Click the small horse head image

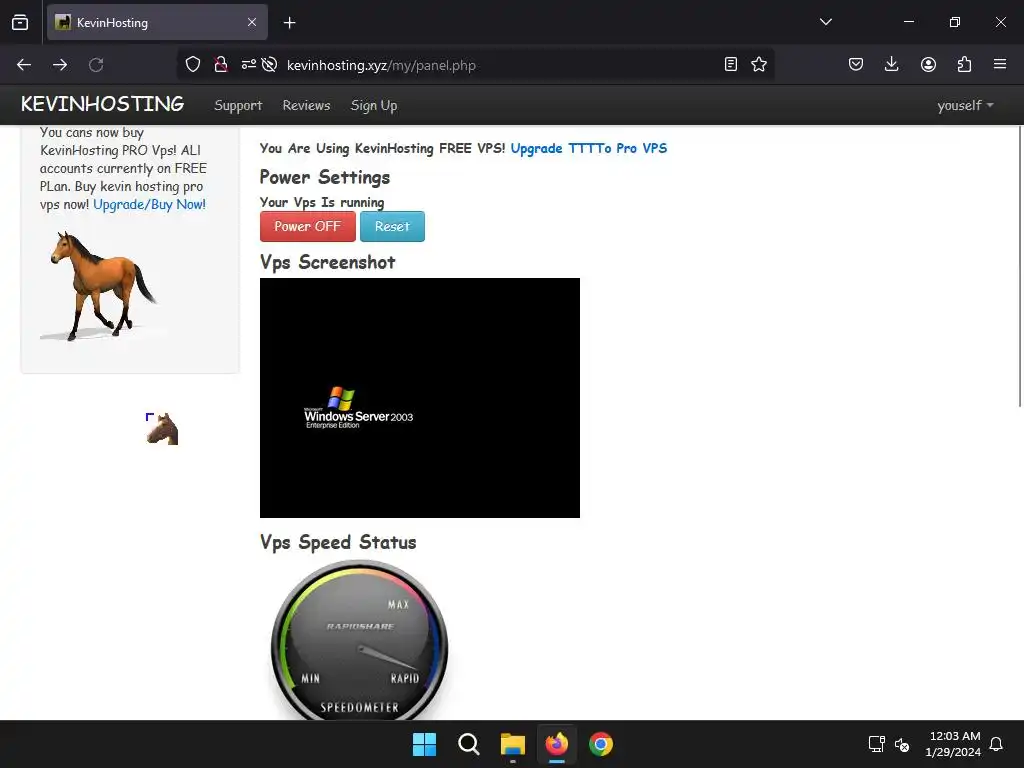point(162,429)
